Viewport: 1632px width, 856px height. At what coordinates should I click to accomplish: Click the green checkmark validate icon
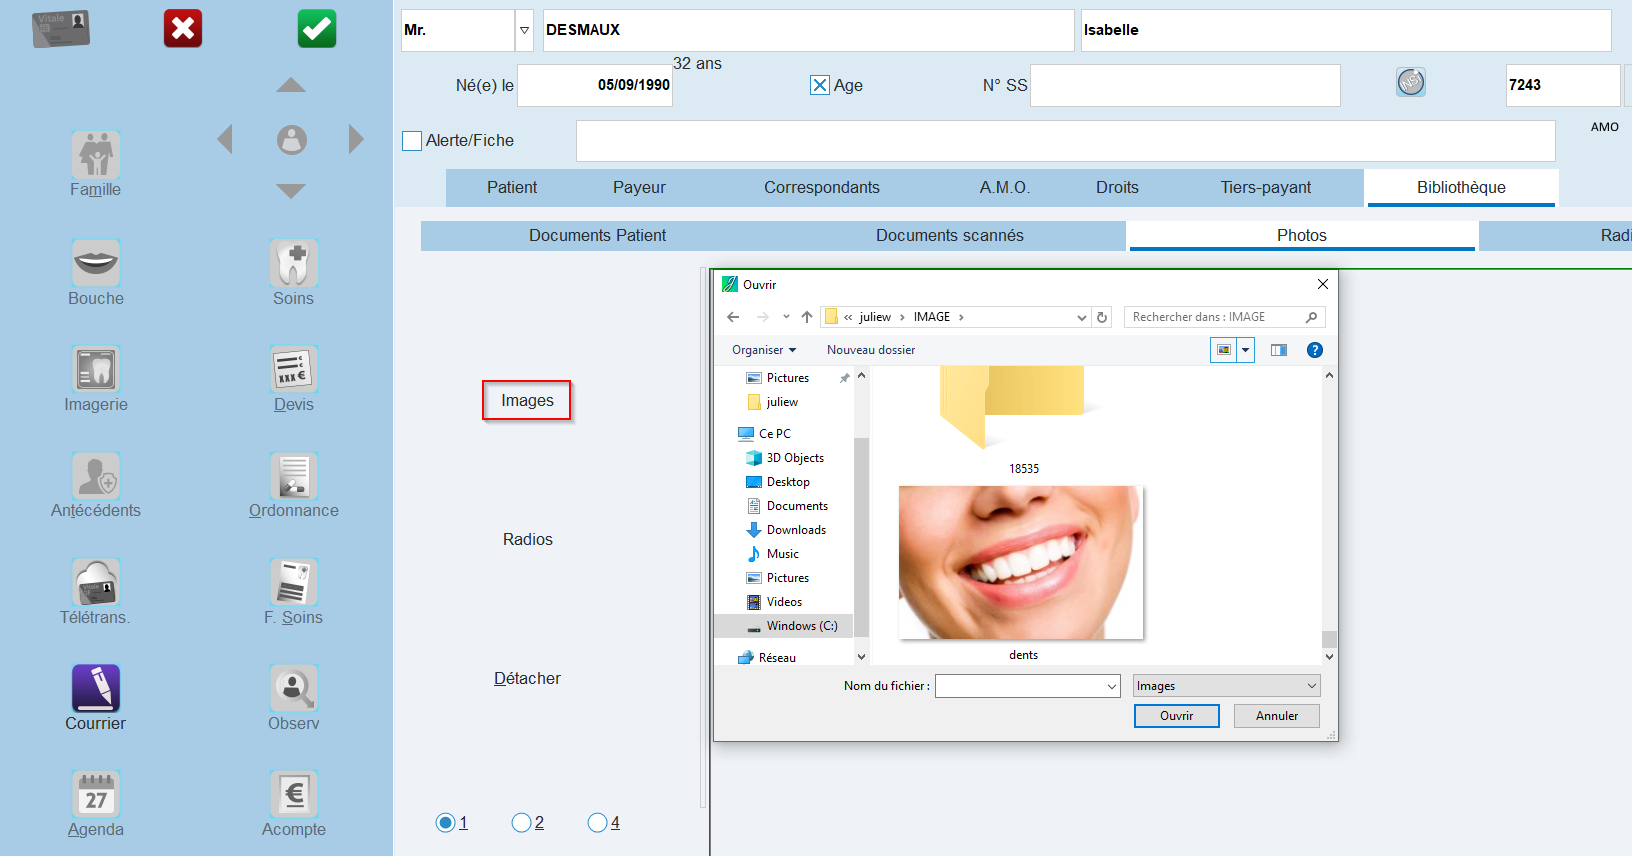coord(317,29)
